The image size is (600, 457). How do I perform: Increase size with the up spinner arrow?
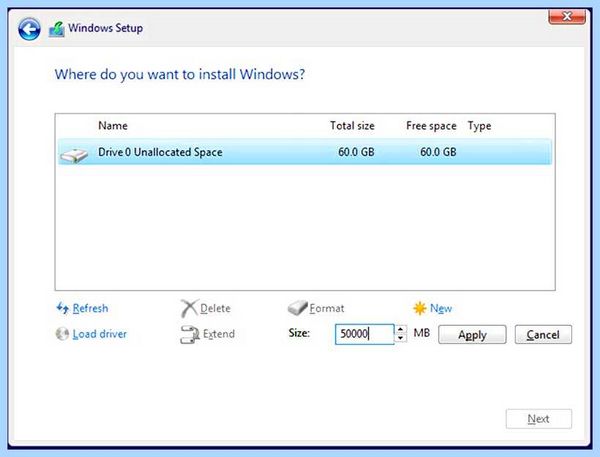click(x=400, y=329)
